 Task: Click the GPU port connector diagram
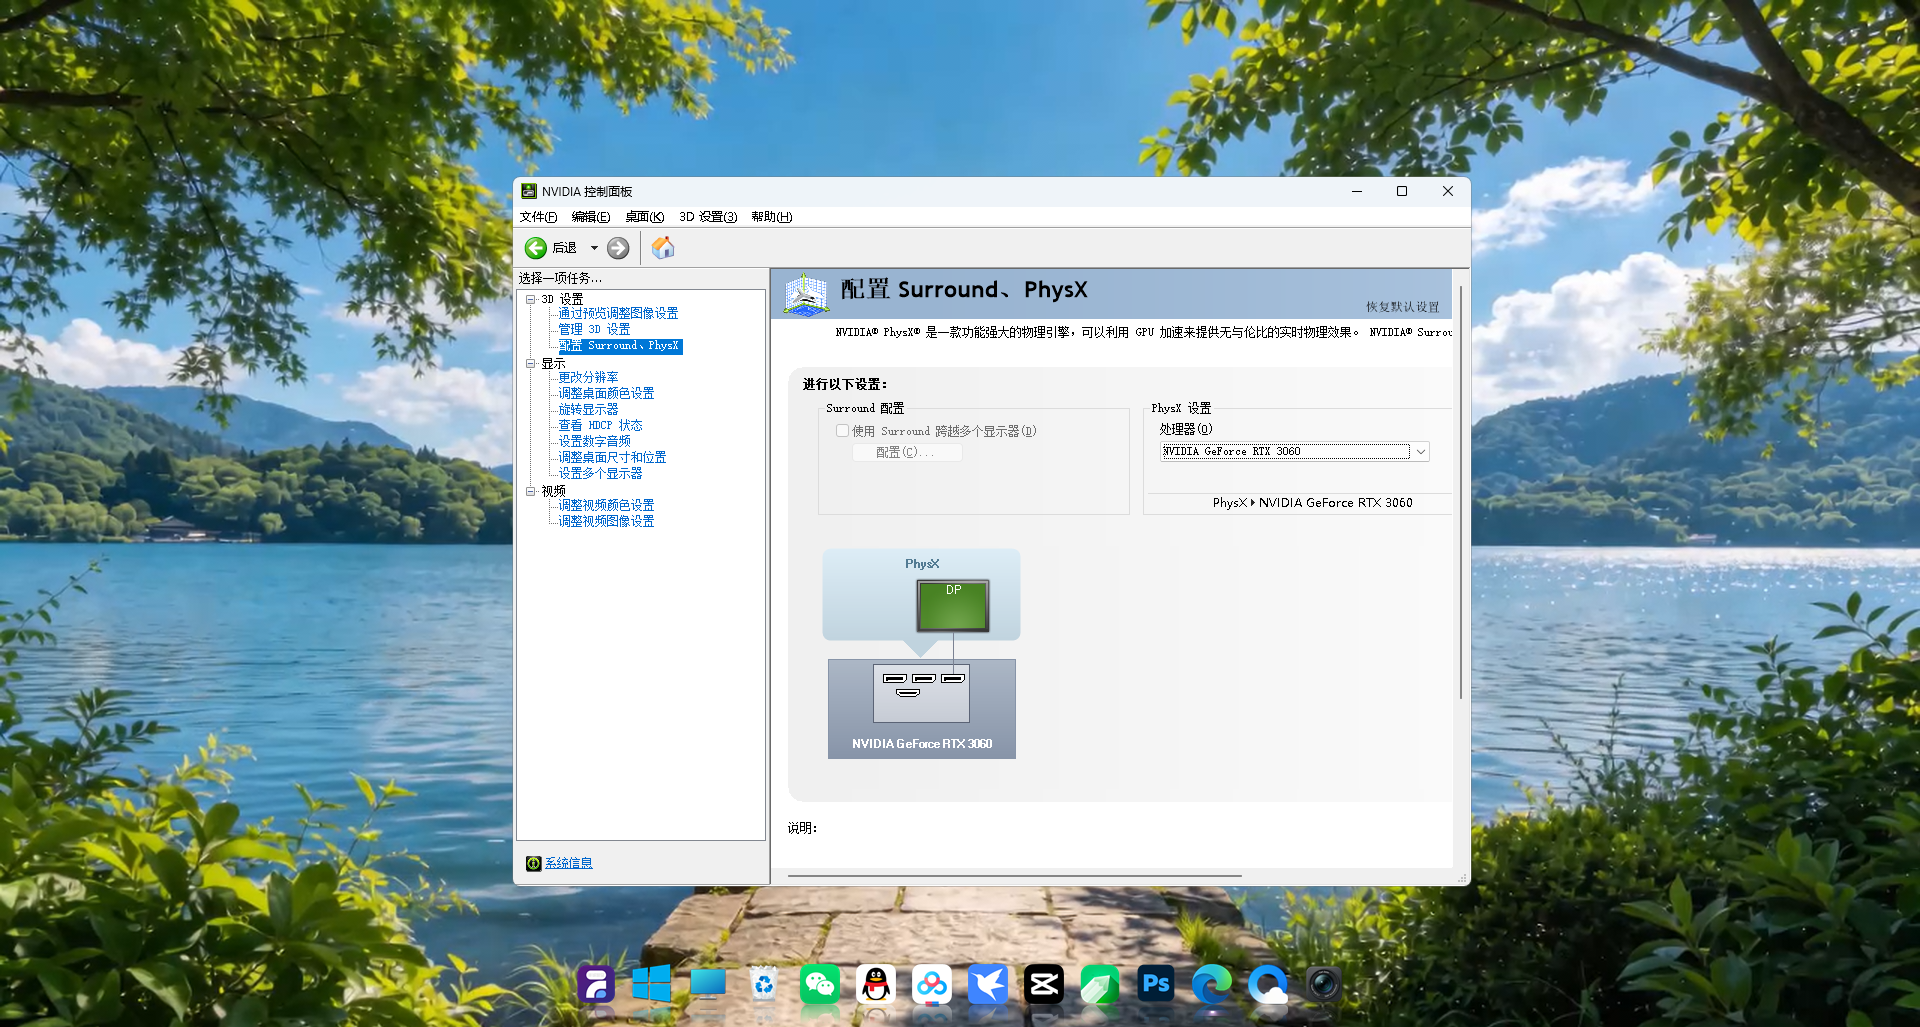click(x=921, y=693)
